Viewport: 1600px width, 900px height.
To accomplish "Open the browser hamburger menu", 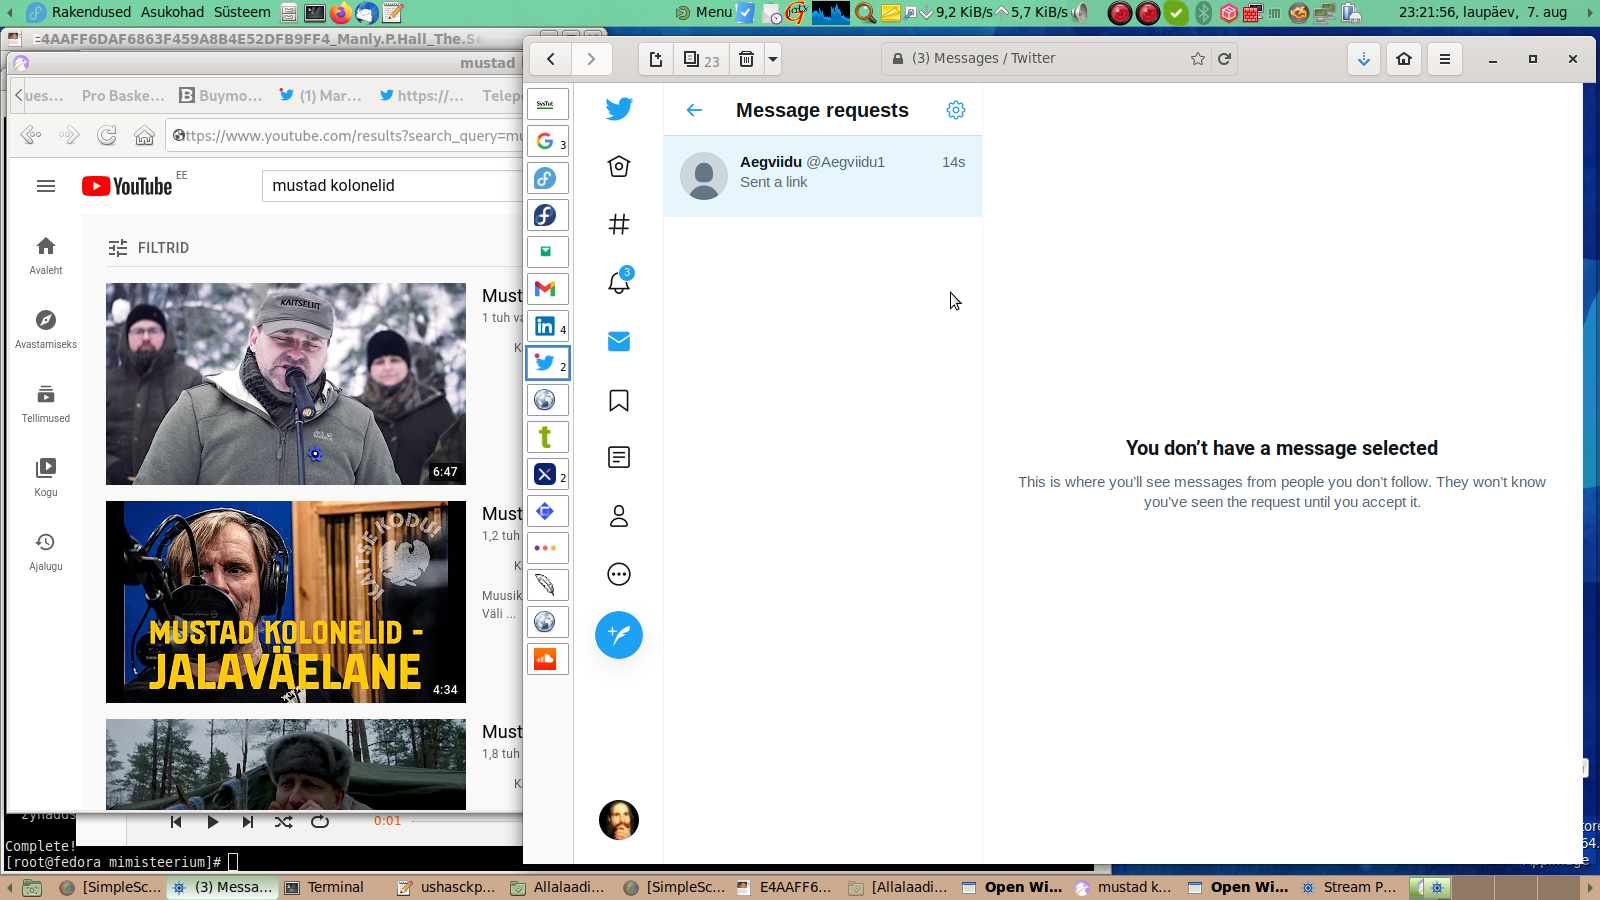I will [x=1444, y=59].
